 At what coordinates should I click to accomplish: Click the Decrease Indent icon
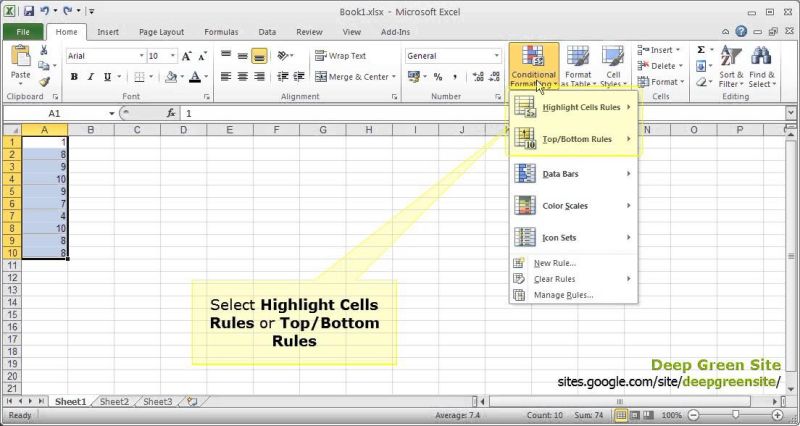coord(282,77)
